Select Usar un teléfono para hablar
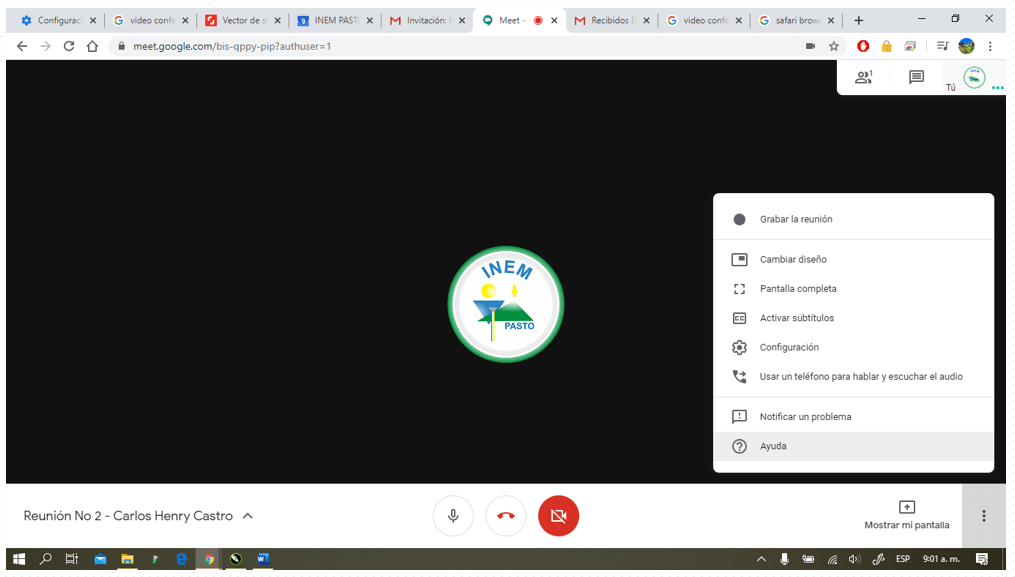Viewport: 1015px width, 577px height. tap(853, 377)
